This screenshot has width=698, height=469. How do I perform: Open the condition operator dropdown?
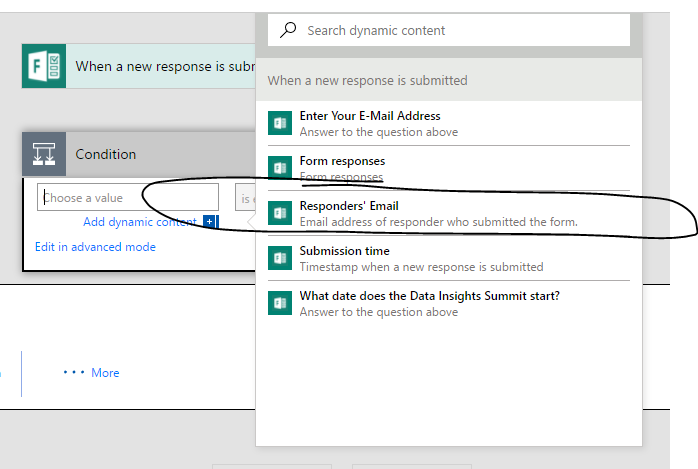245,198
